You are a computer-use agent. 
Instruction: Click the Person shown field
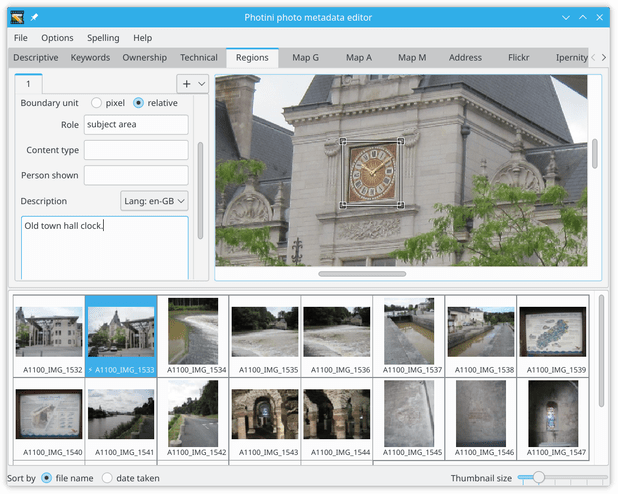point(136,175)
